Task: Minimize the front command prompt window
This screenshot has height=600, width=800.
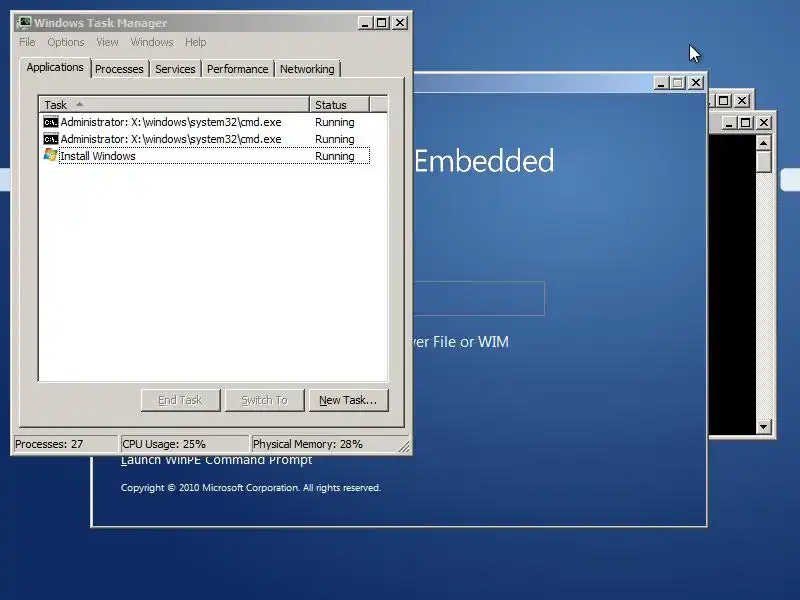Action: tap(729, 122)
